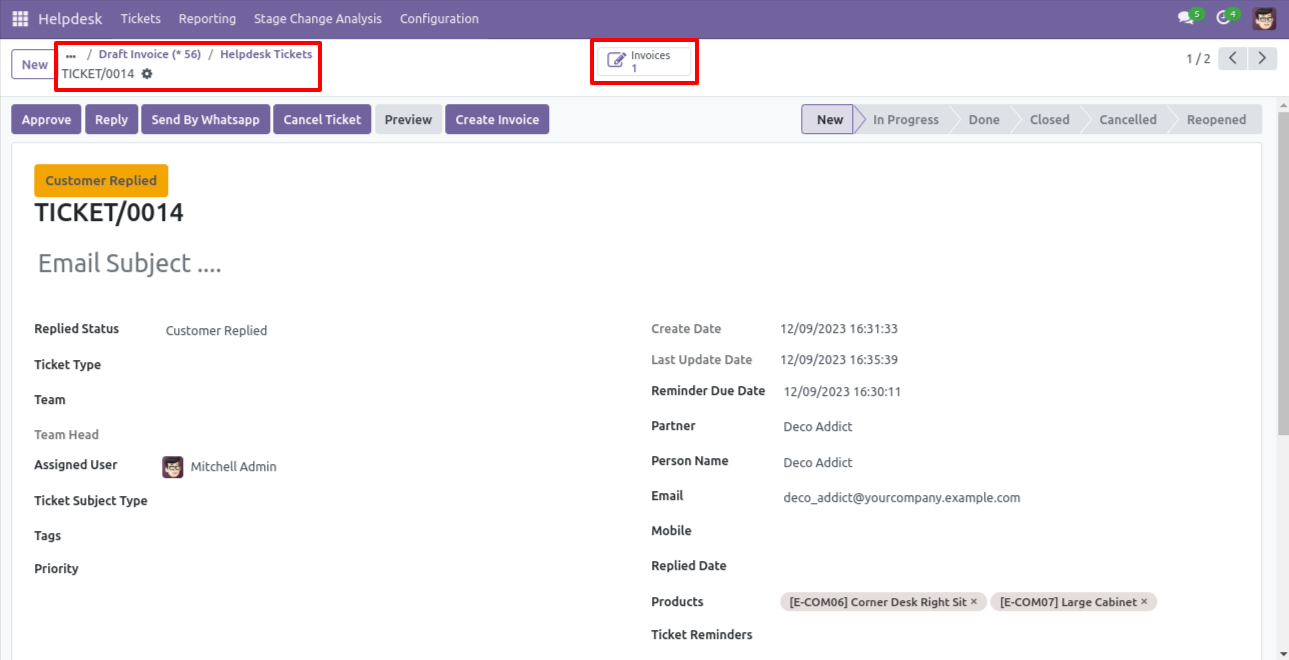1289x660 pixels.
Task: Click the Invoices edit icon
Action: click(x=617, y=61)
